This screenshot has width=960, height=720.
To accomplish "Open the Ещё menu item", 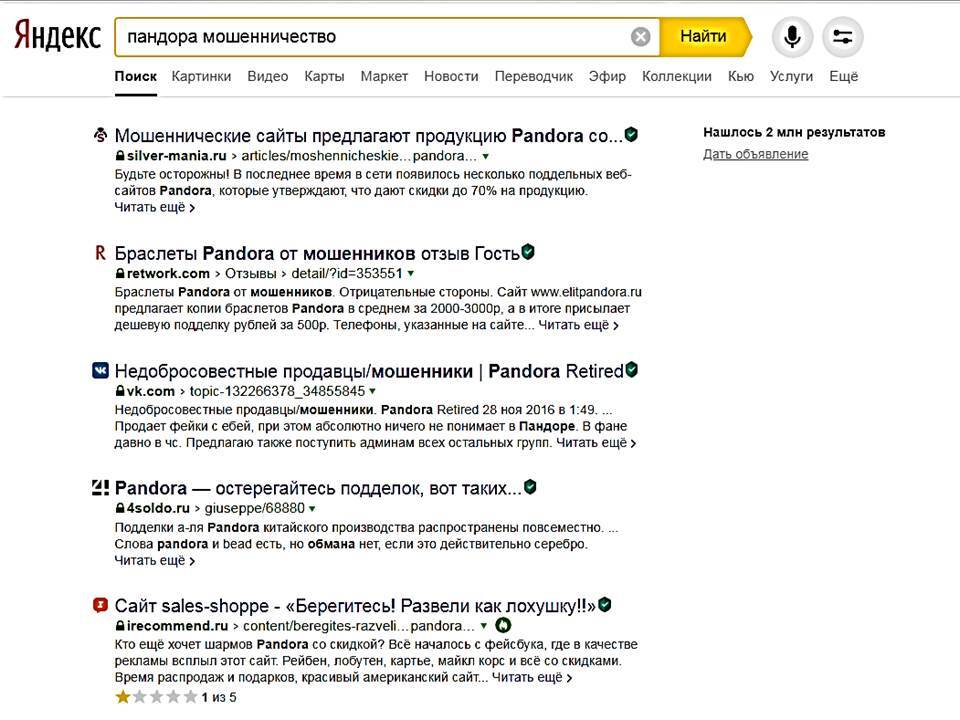I will [x=843, y=76].
